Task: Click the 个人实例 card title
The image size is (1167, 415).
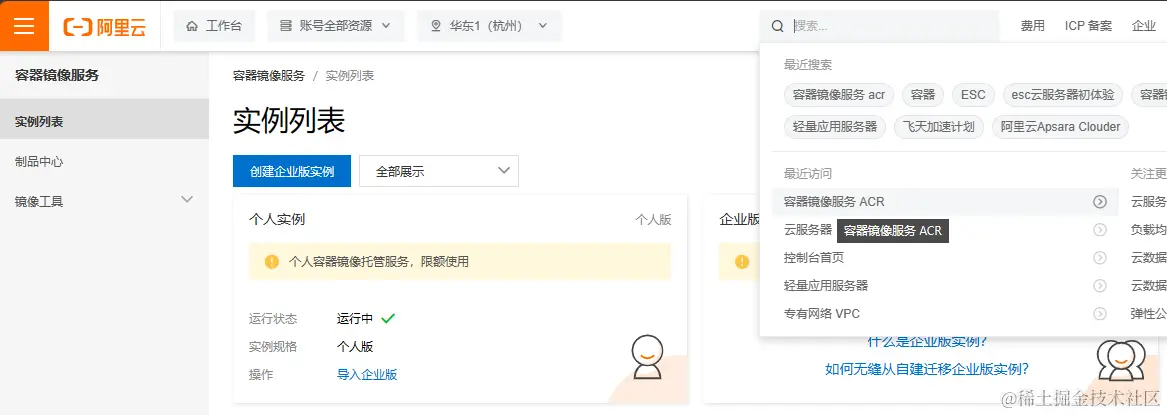Action: [x=276, y=219]
